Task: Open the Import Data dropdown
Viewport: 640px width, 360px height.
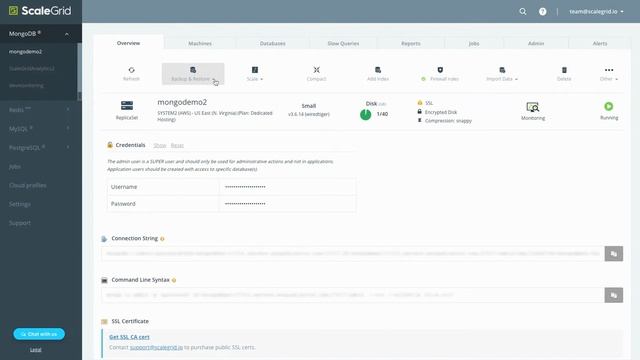Action: (x=502, y=74)
